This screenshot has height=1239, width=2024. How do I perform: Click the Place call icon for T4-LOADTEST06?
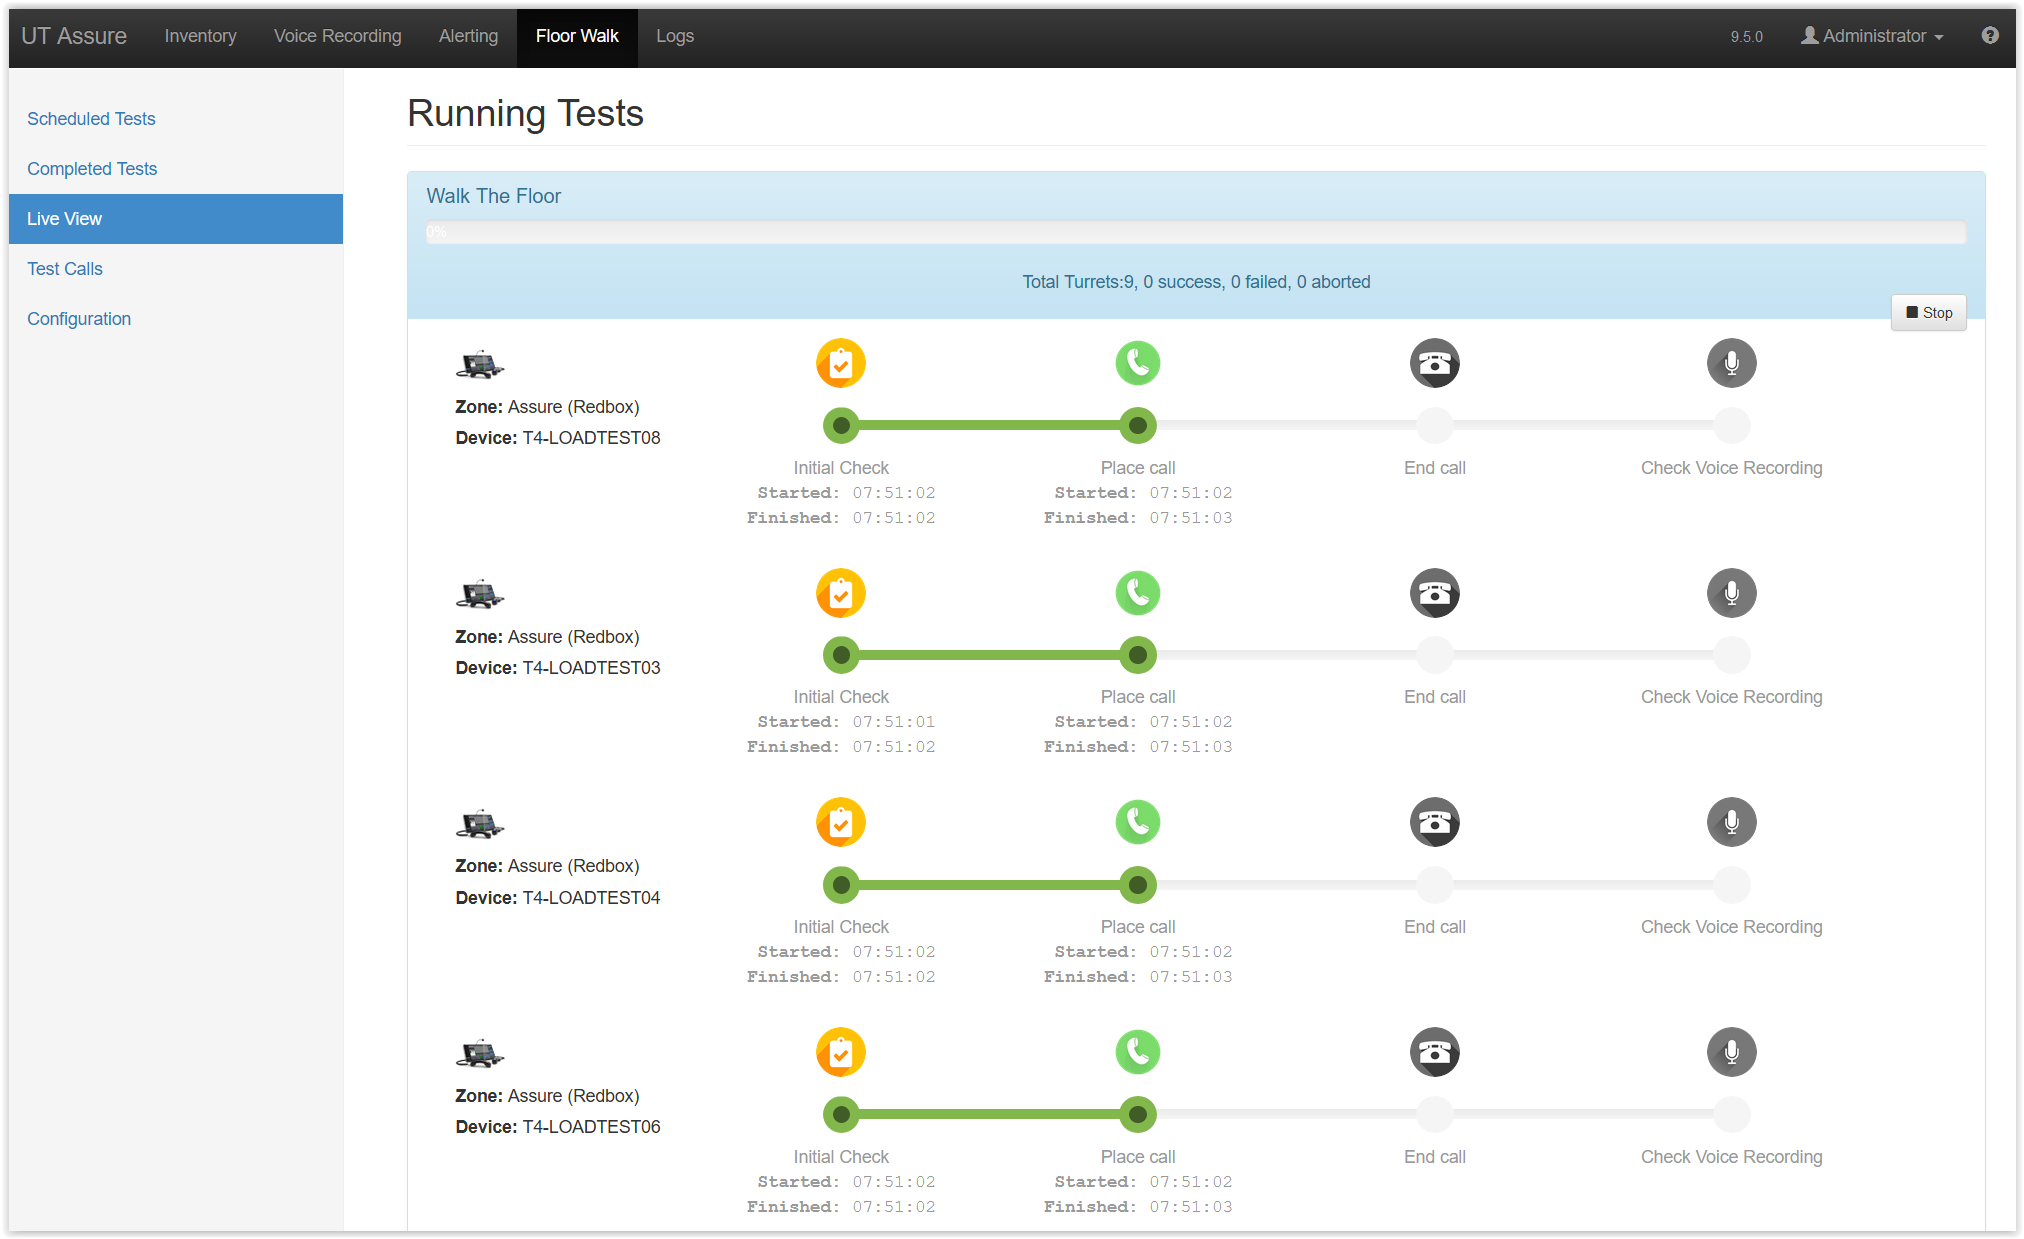pyautogui.click(x=1138, y=1052)
